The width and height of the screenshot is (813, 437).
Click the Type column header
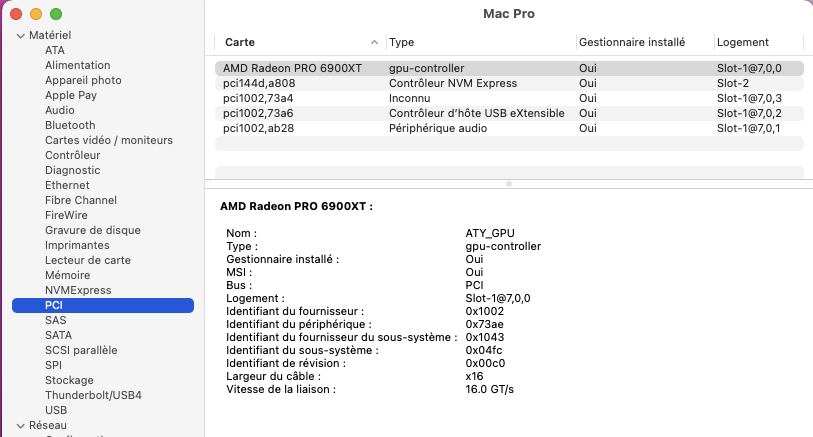[x=480, y=42]
